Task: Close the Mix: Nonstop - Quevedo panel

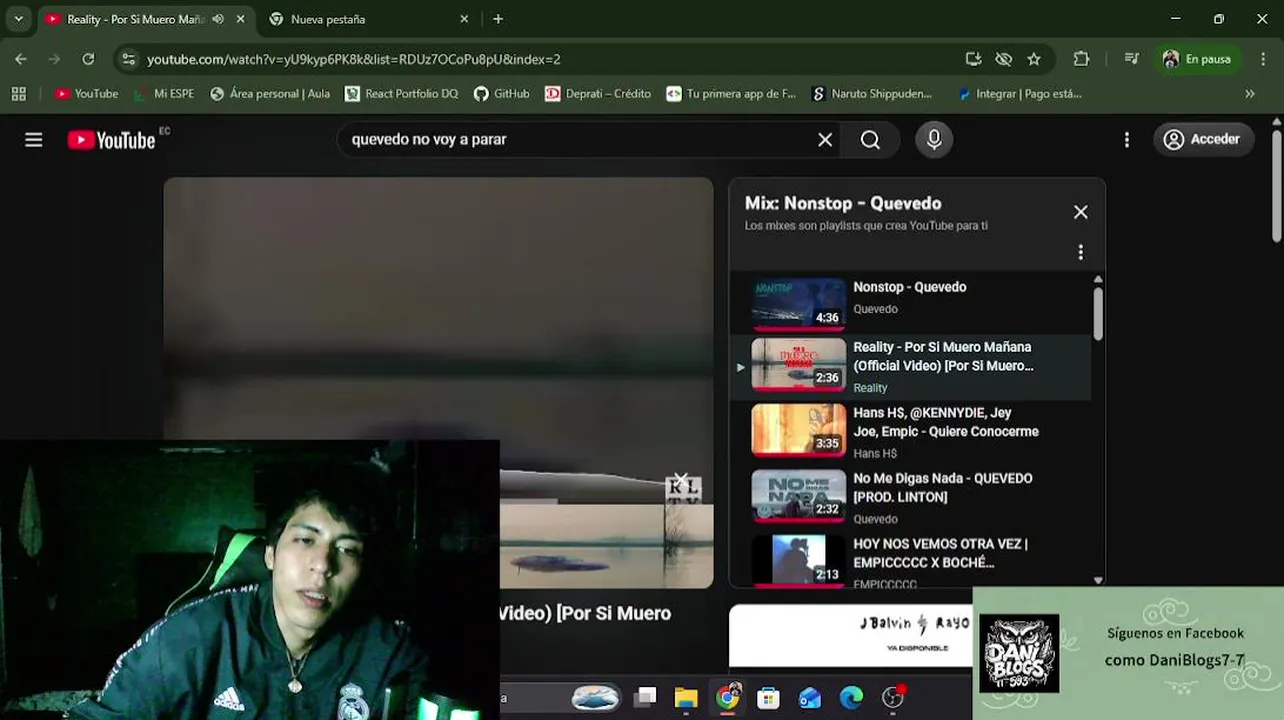Action: pyautogui.click(x=1081, y=212)
